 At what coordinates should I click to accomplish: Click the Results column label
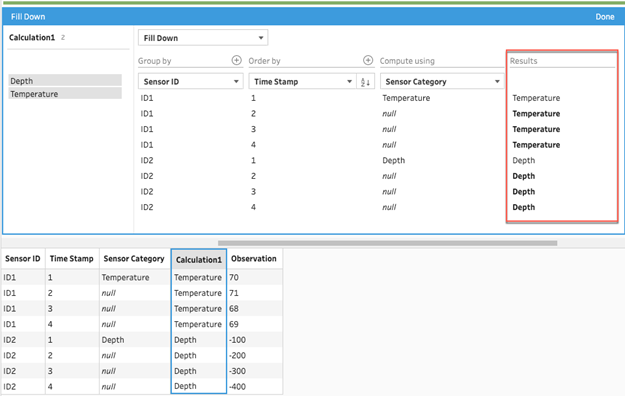523,61
